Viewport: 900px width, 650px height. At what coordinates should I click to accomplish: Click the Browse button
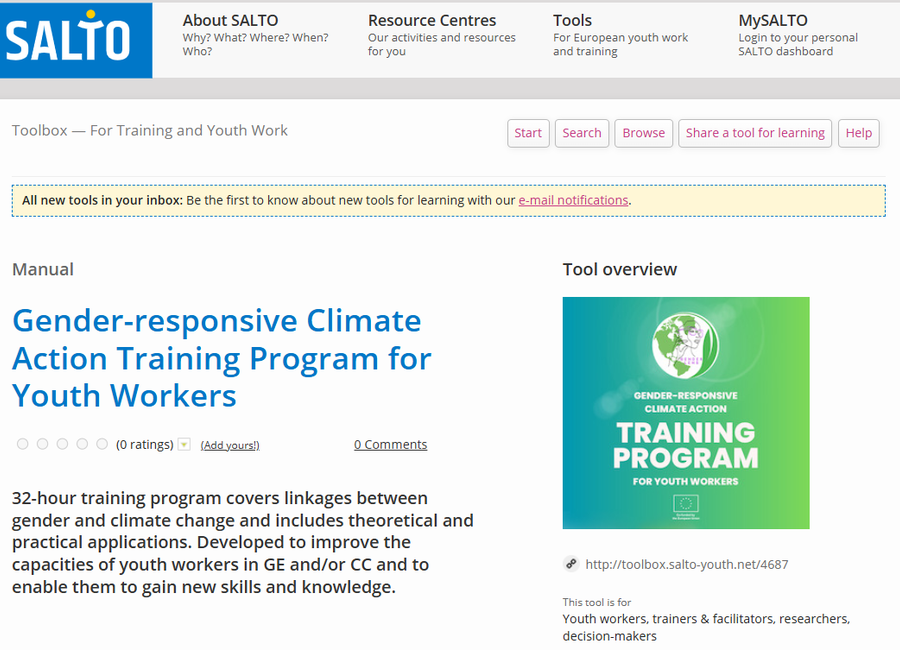click(643, 133)
